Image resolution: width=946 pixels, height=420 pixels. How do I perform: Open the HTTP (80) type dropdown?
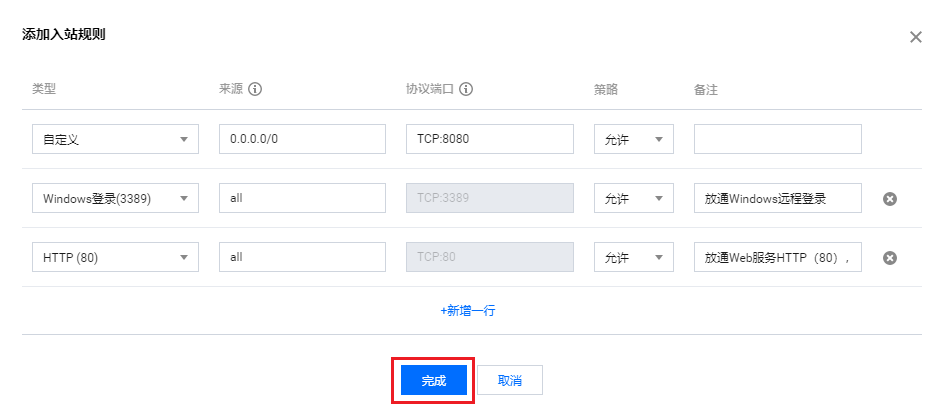click(x=115, y=258)
